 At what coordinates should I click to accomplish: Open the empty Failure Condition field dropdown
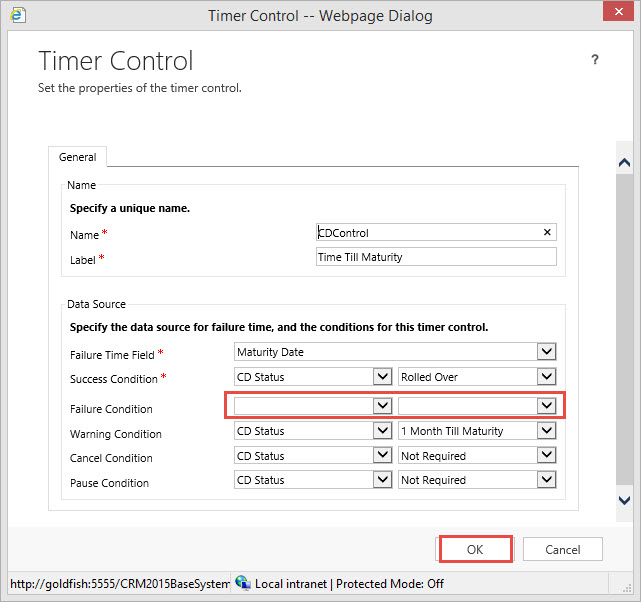click(381, 406)
